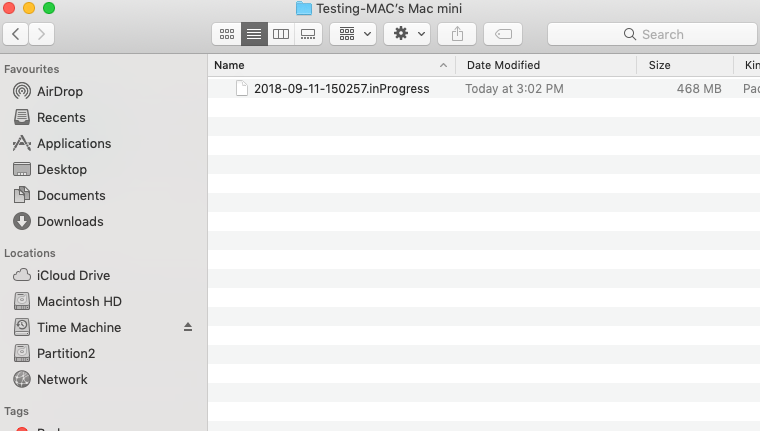Open the group-by arrangement dropdown
The image size is (760, 431).
tap(353, 34)
